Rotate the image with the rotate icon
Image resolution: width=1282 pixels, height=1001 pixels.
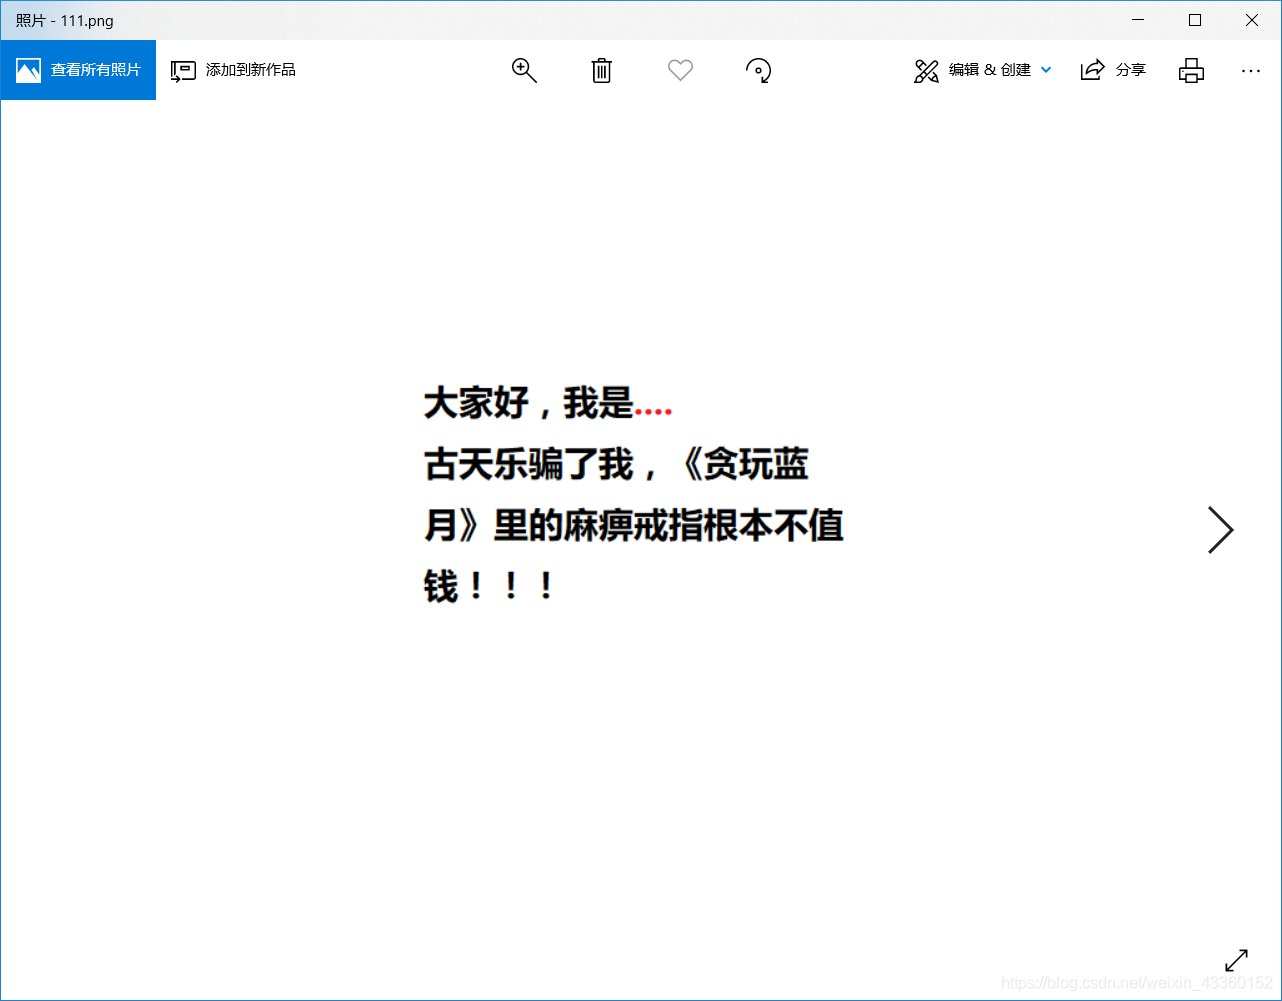pos(759,70)
